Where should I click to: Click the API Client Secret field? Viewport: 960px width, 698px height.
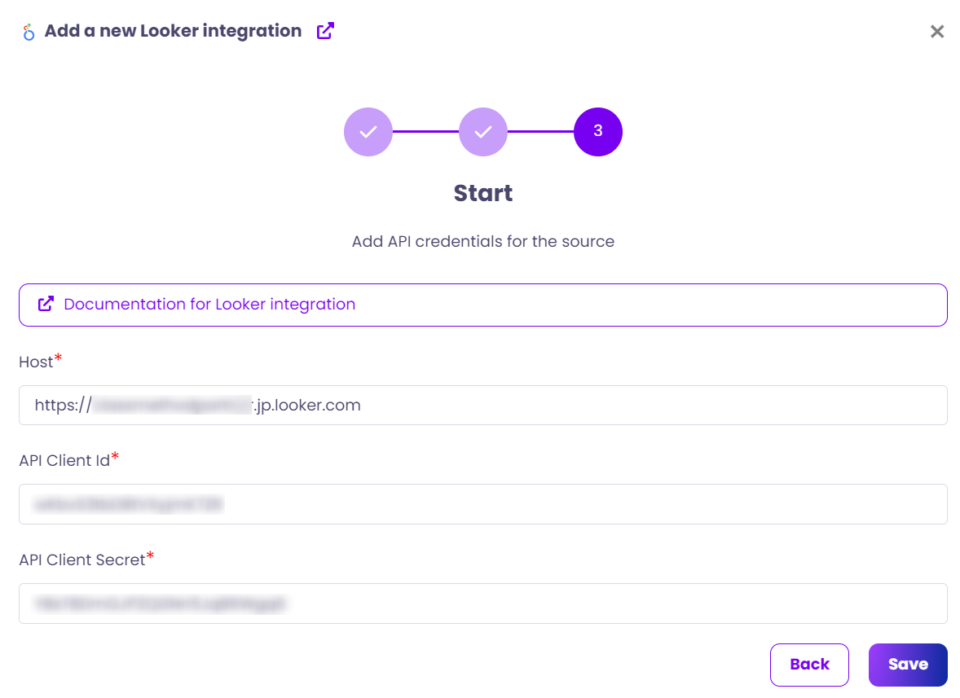(483, 604)
